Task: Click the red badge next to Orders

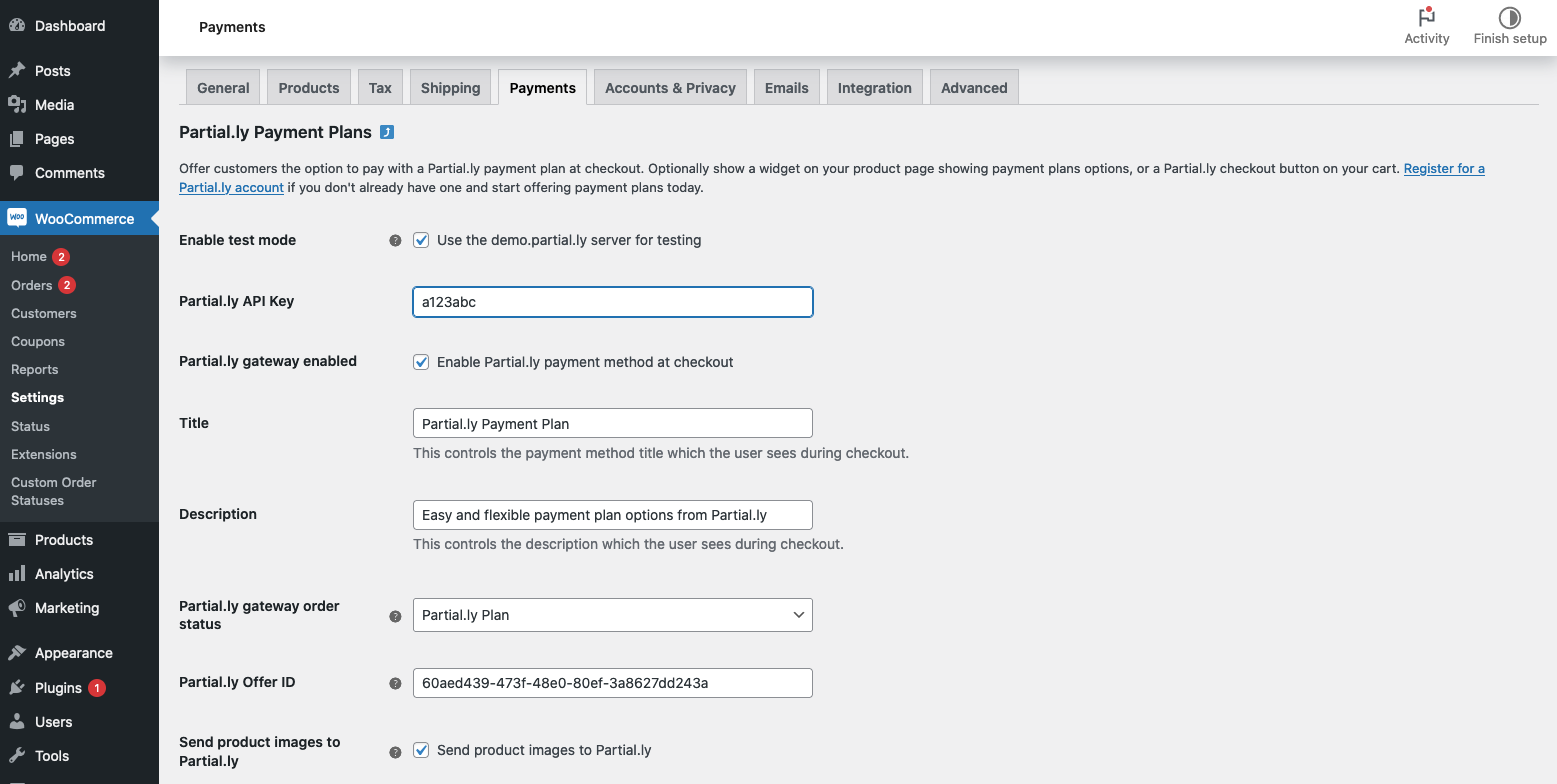Action: [x=67, y=285]
